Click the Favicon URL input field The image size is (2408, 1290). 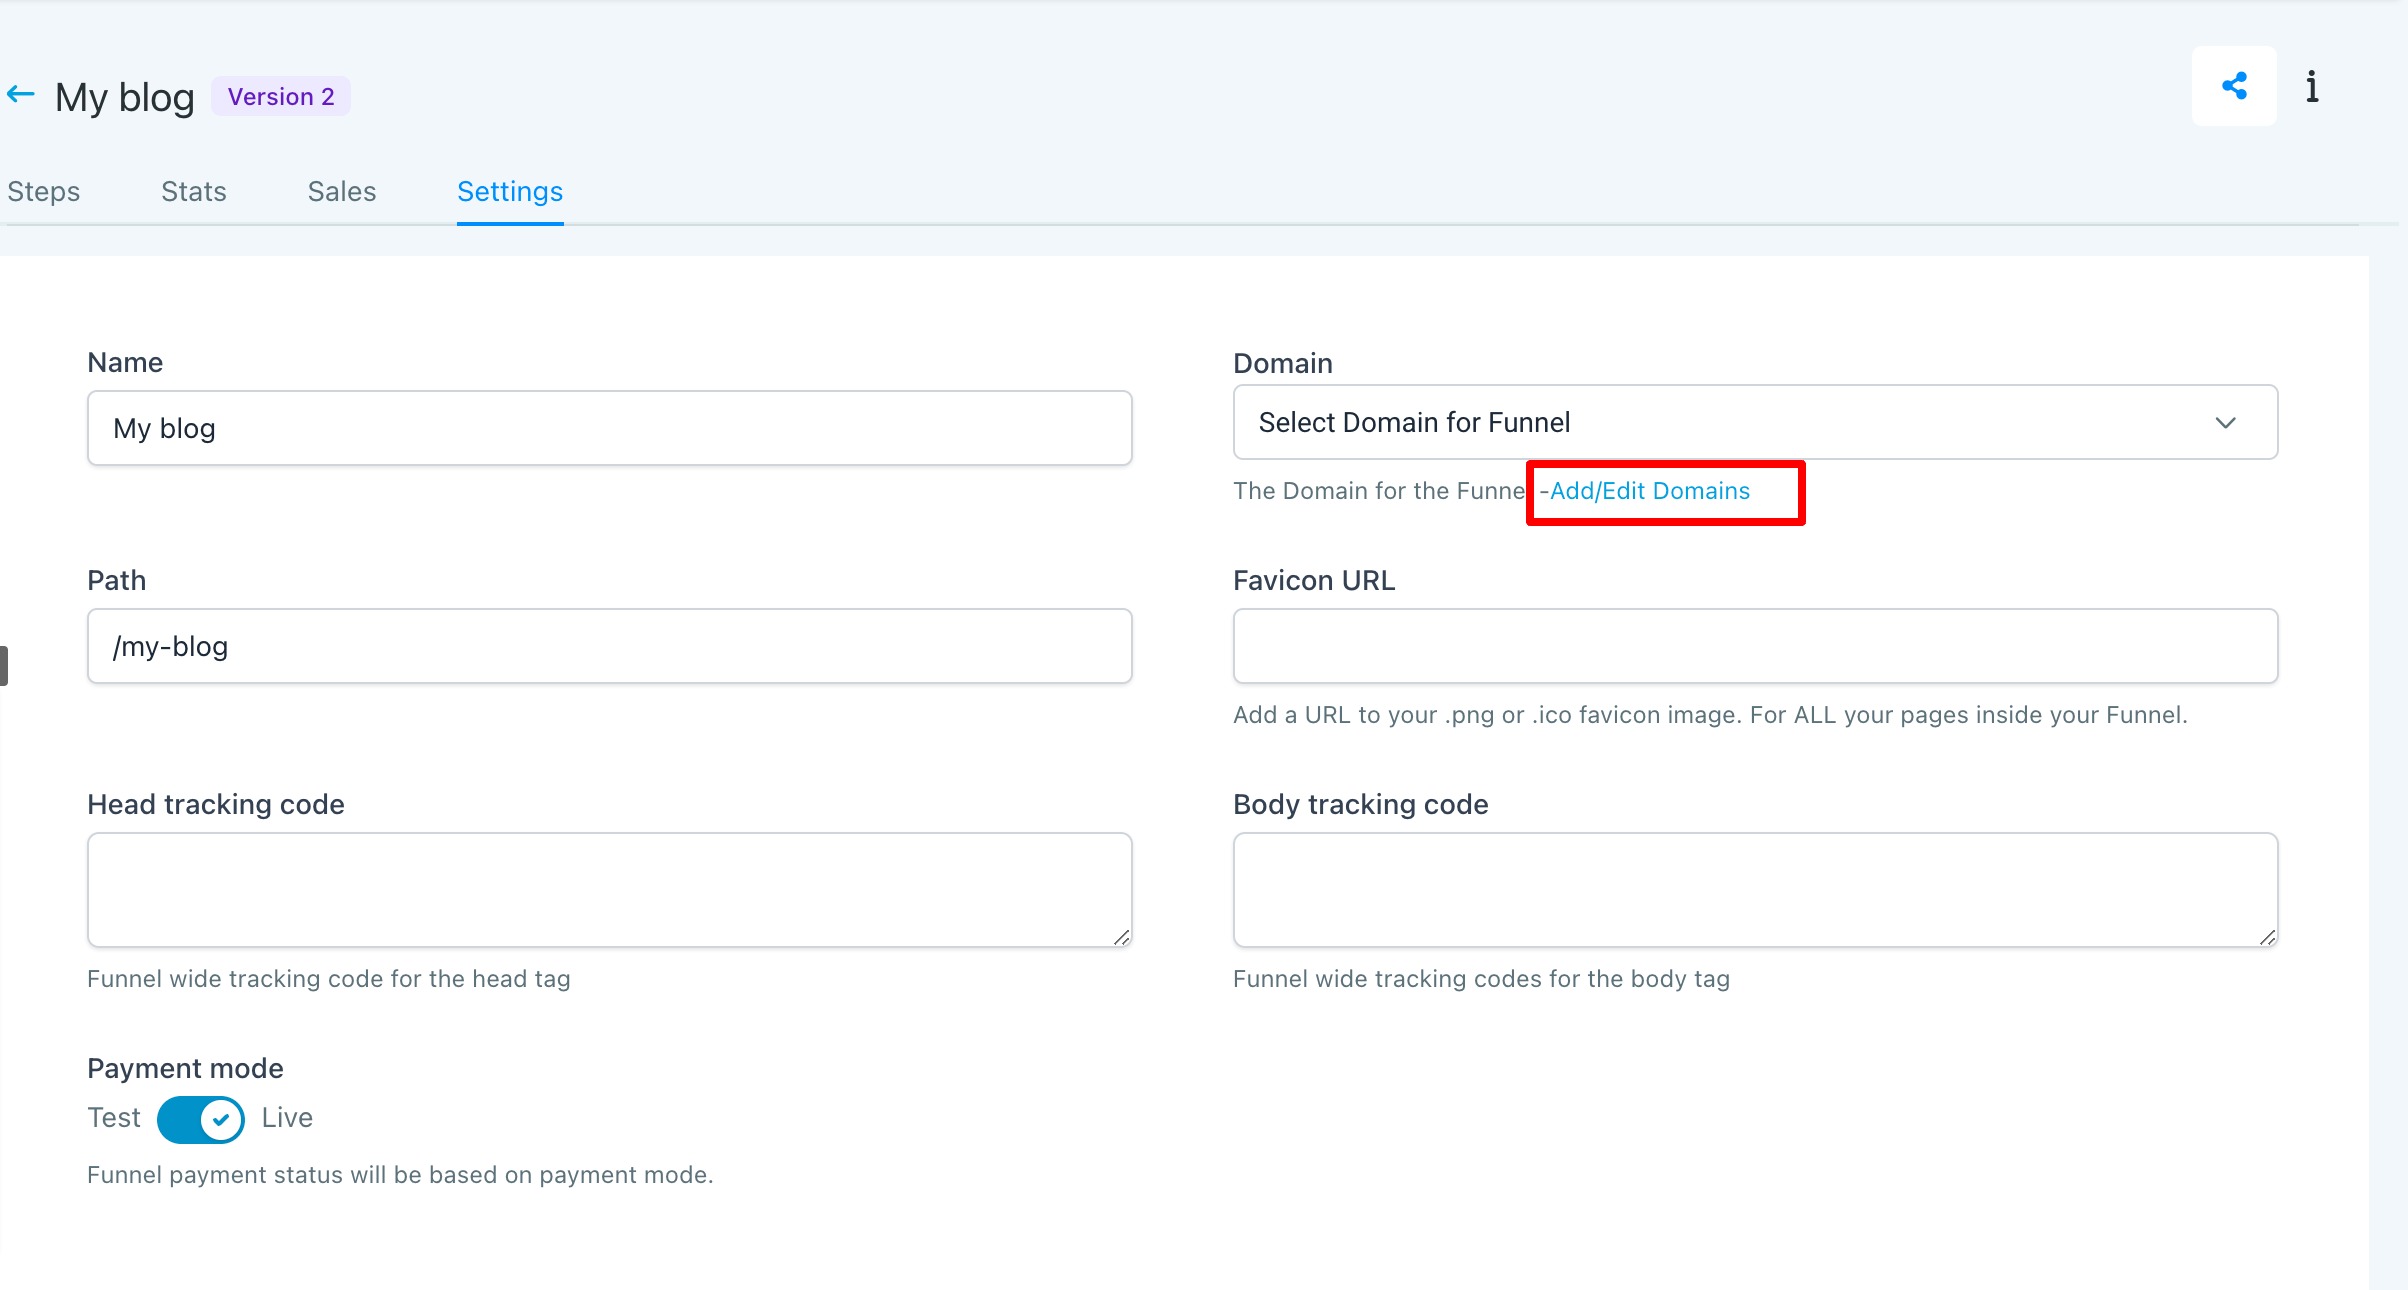click(1755, 647)
